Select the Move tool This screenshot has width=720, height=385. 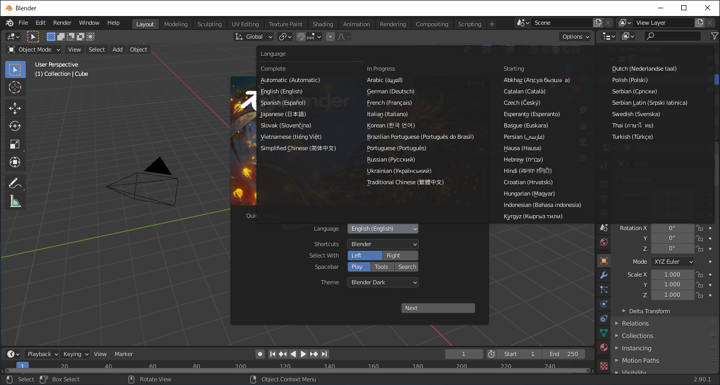point(15,108)
